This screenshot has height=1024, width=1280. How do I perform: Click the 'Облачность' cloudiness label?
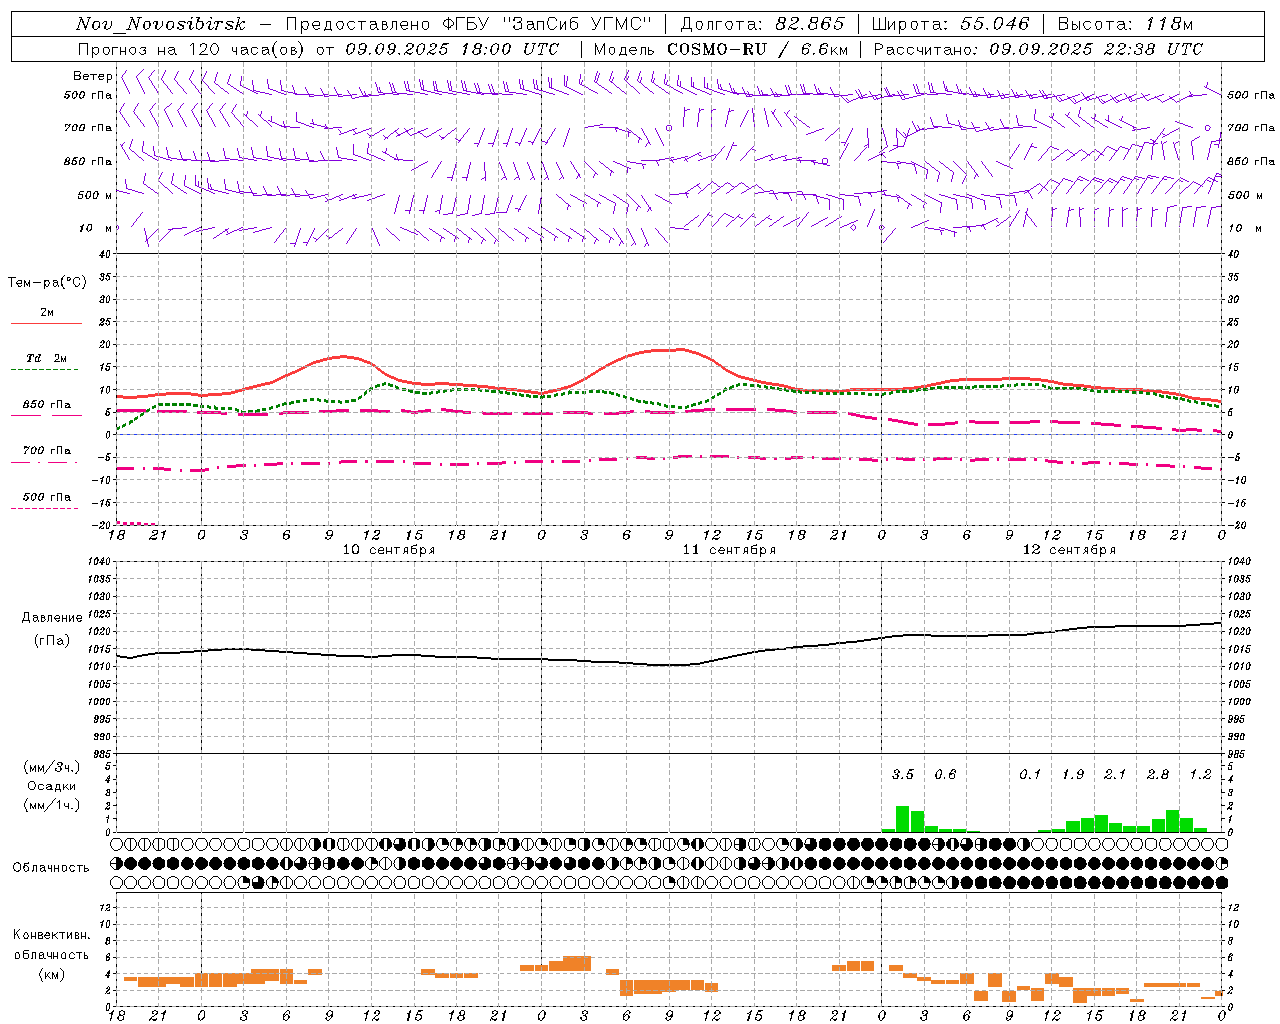point(51,867)
